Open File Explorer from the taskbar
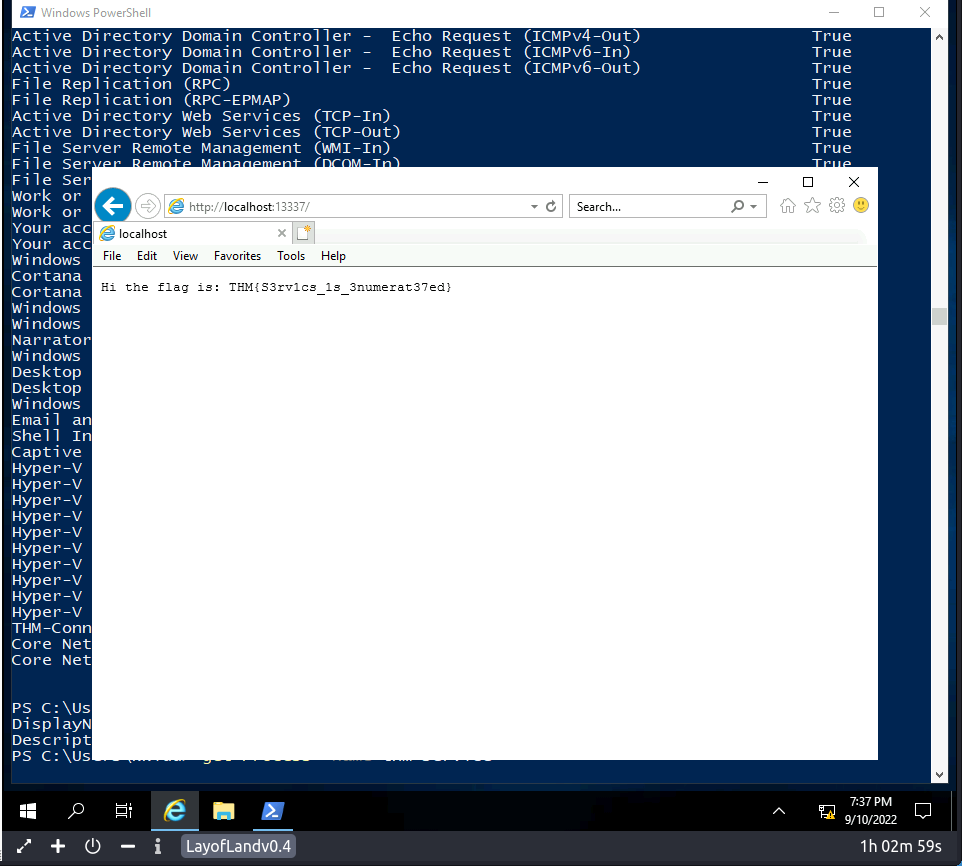962x866 pixels. 224,810
